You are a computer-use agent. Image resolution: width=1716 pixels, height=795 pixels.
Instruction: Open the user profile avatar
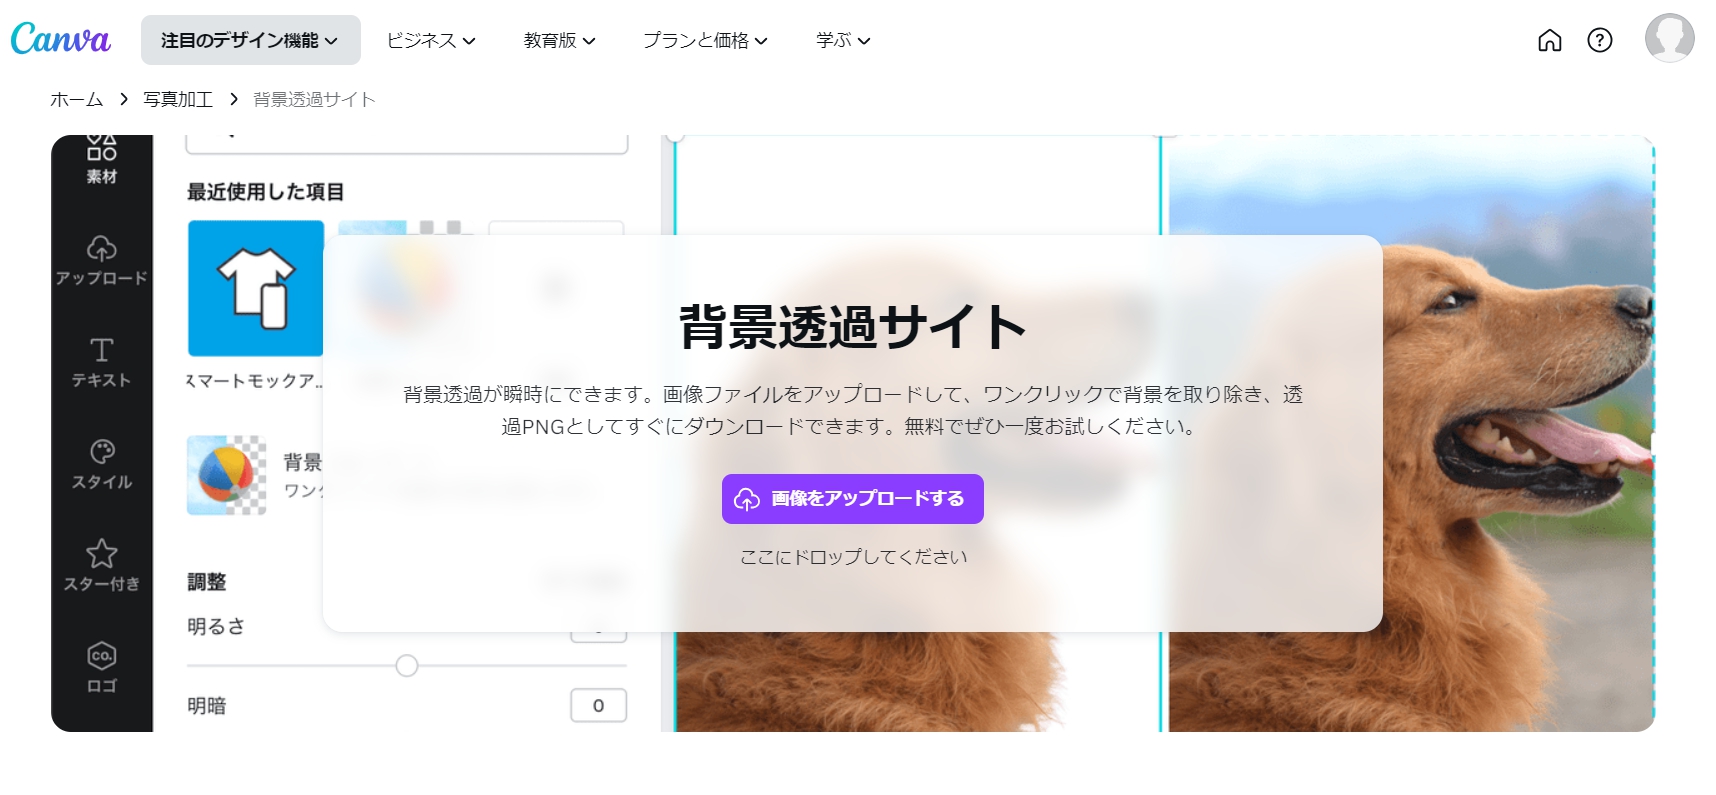[x=1669, y=39]
